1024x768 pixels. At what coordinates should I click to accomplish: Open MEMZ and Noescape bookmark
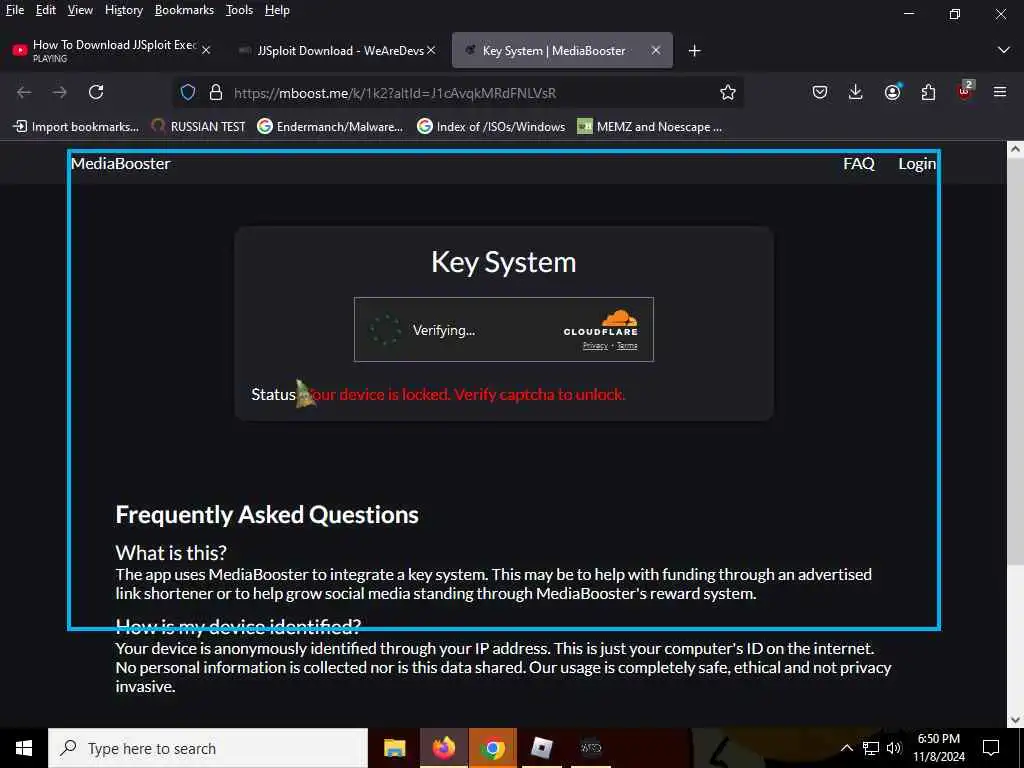[x=650, y=127]
